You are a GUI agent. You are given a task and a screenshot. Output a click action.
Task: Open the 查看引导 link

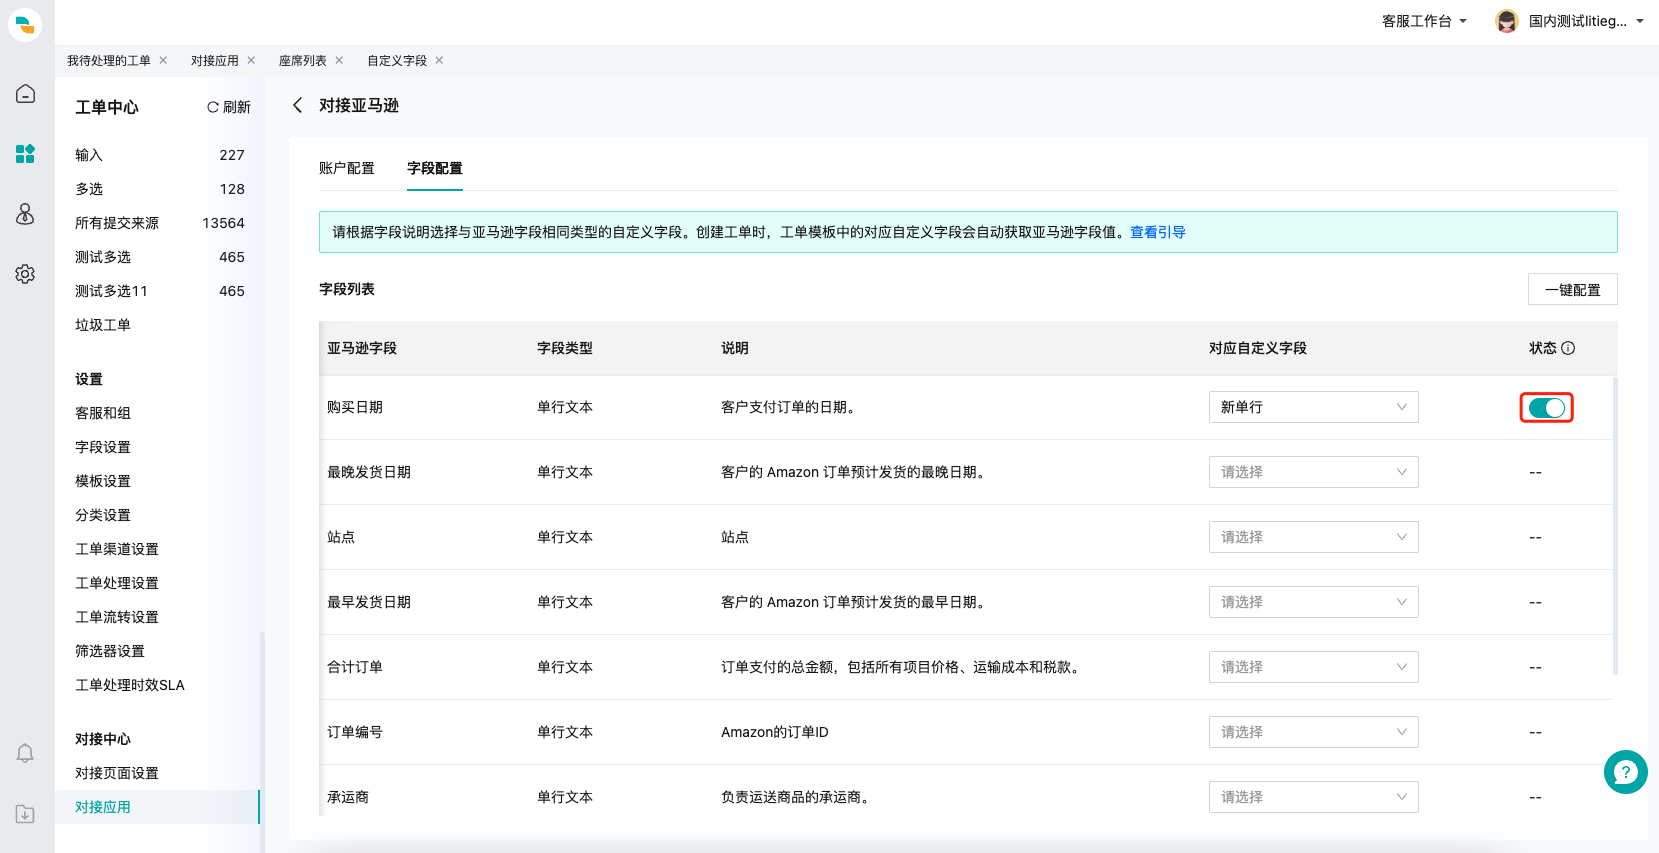[x=1158, y=232]
